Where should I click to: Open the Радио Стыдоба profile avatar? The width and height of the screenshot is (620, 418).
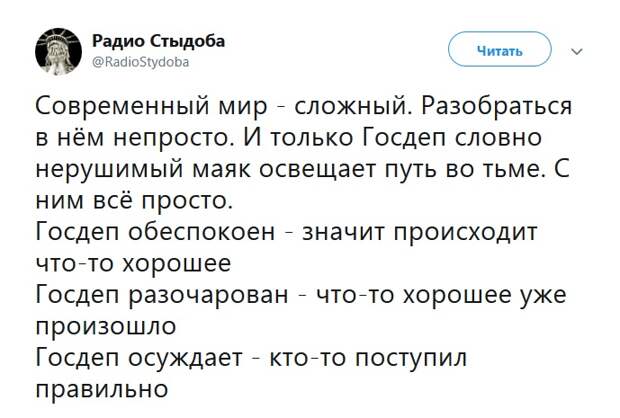[x=59, y=51]
